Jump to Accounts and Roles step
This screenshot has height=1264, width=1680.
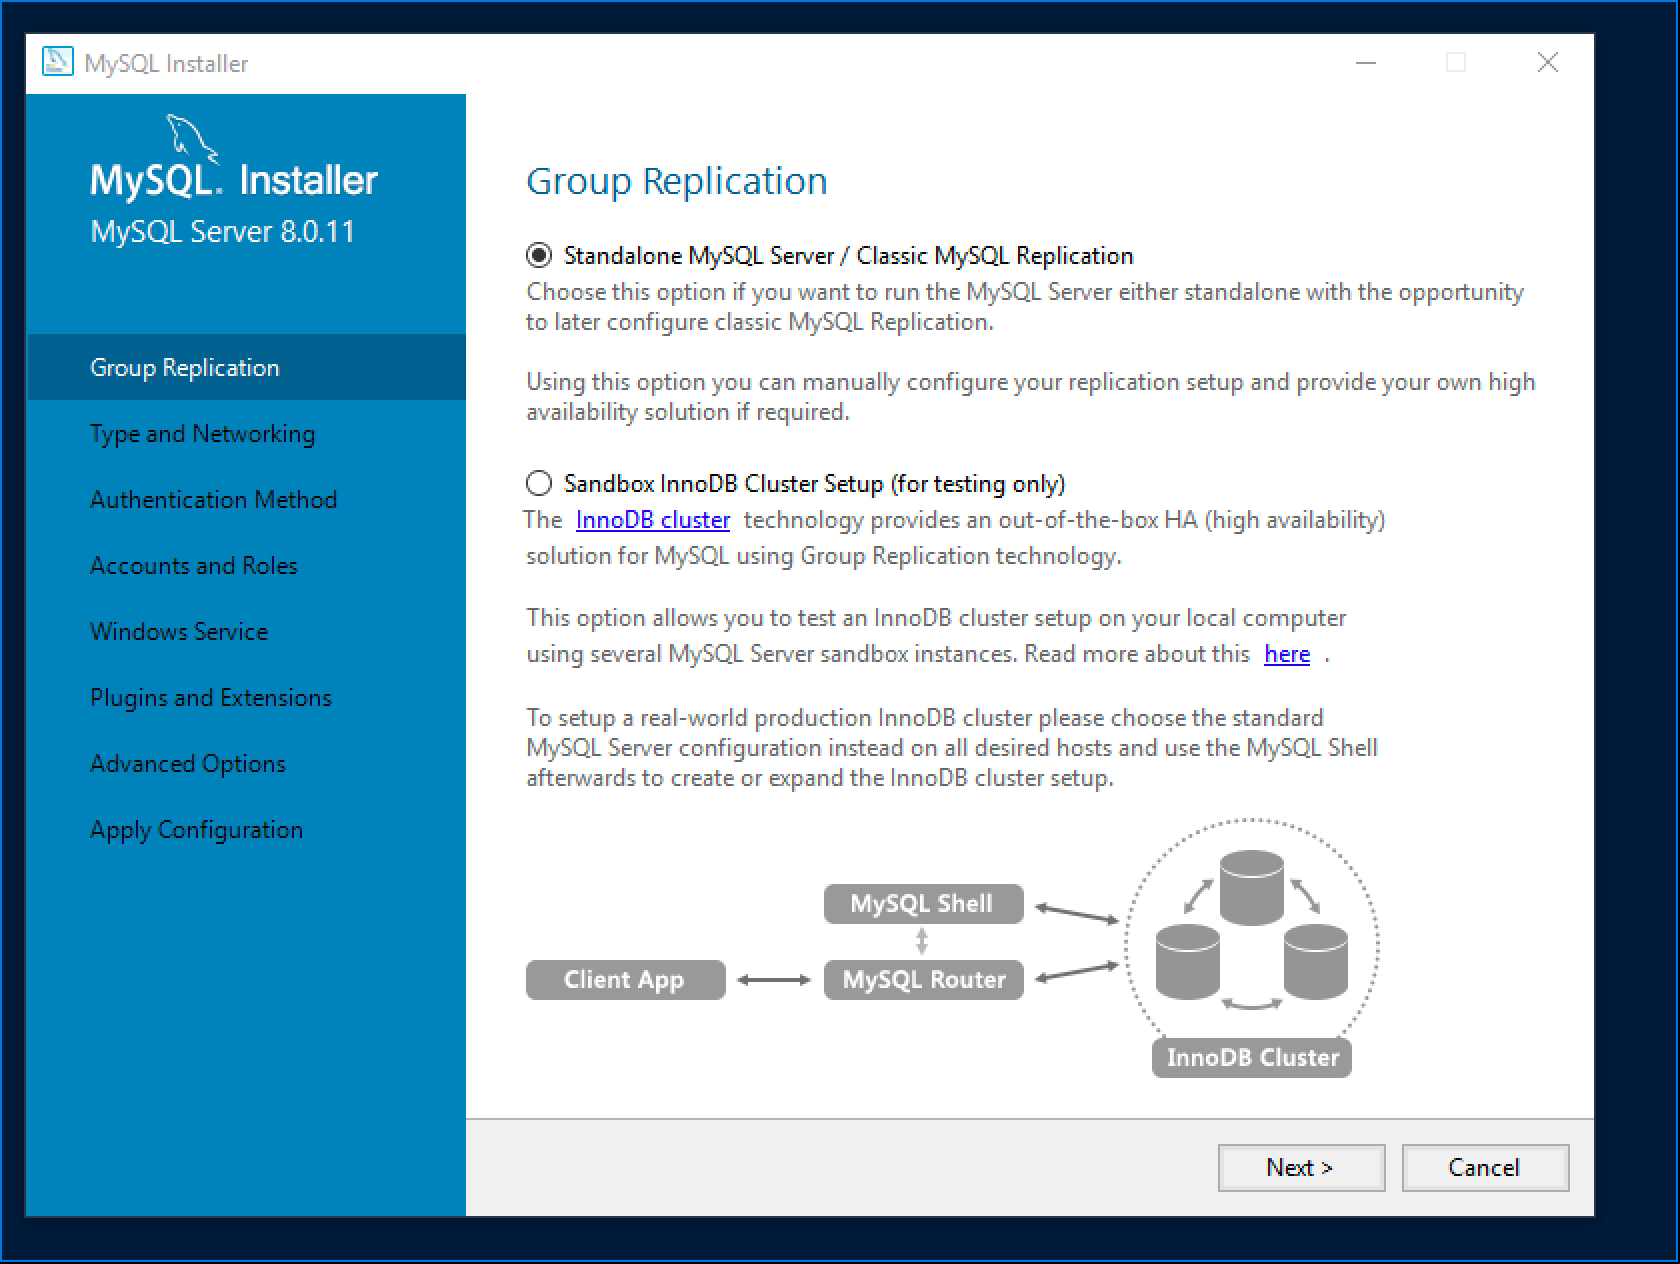(194, 566)
